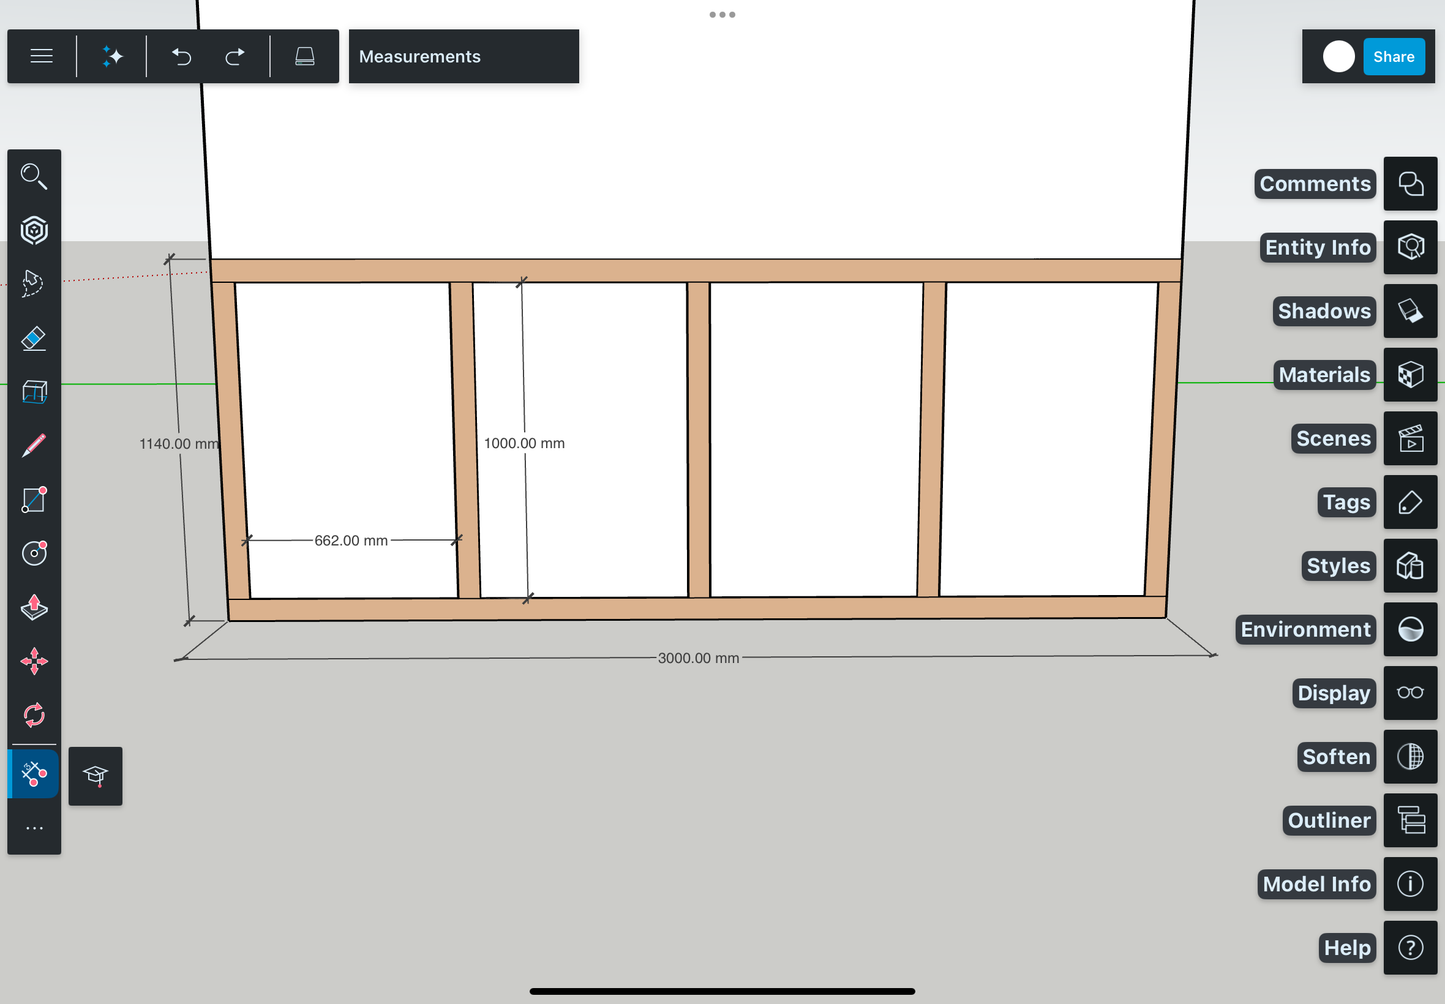
Task: Open the Scenes panel
Action: tap(1410, 438)
